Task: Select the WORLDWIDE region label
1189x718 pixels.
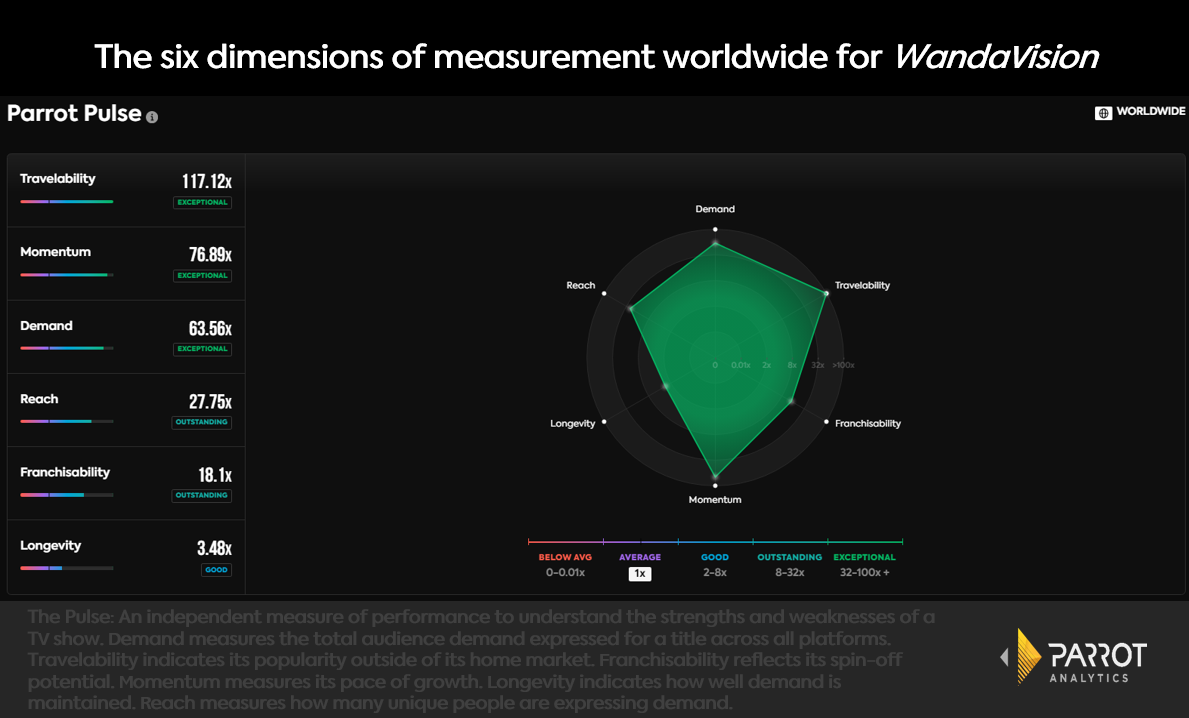Action: pyautogui.click(x=1150, y=111)
